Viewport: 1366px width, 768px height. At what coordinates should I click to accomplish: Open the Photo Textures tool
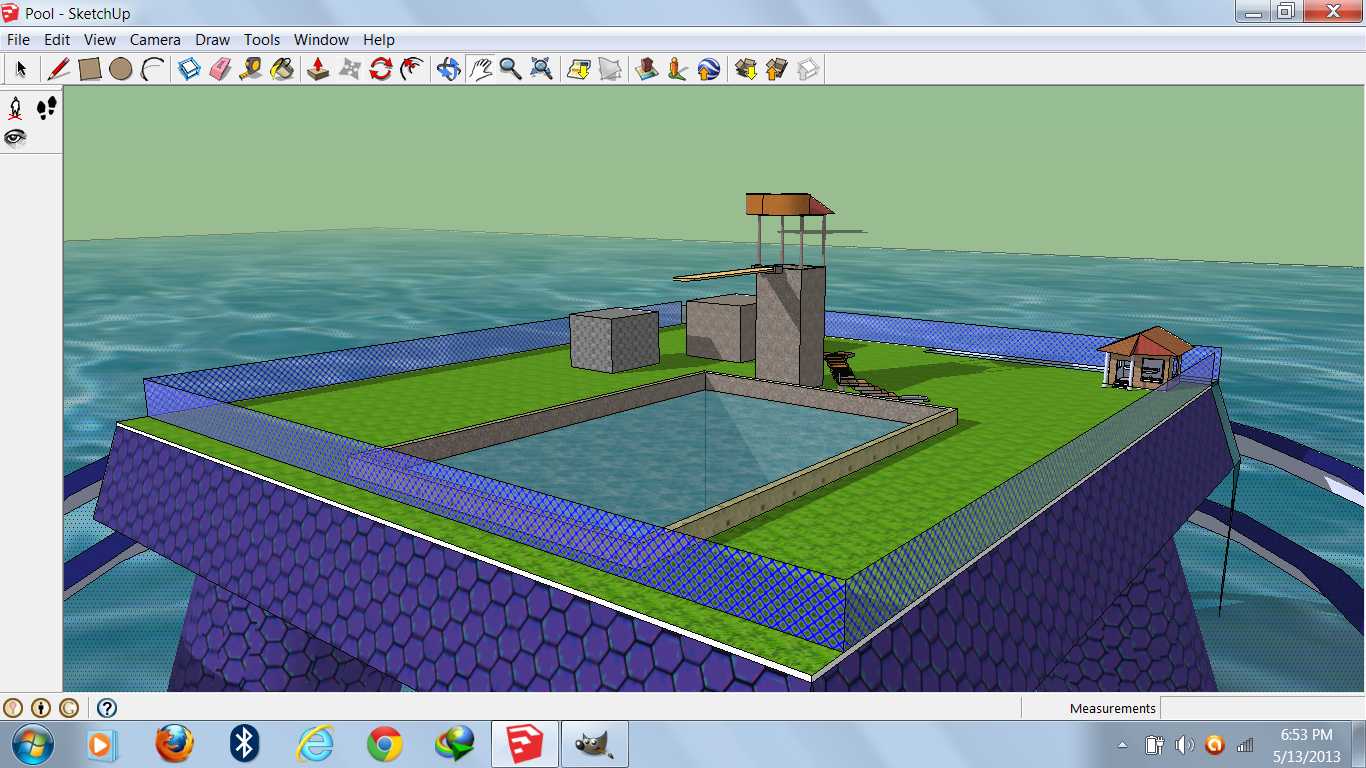click(x=677, y=69)
